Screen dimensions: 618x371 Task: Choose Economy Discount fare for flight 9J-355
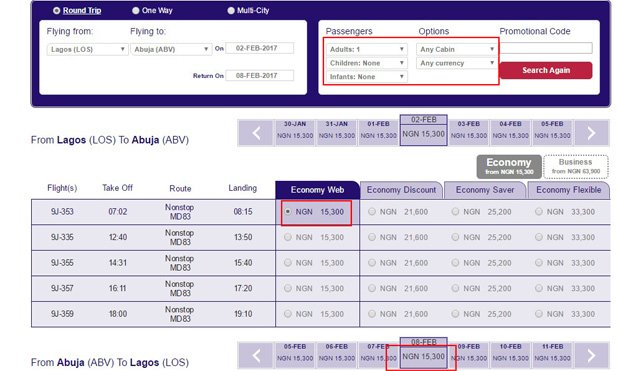pos(372,263)
